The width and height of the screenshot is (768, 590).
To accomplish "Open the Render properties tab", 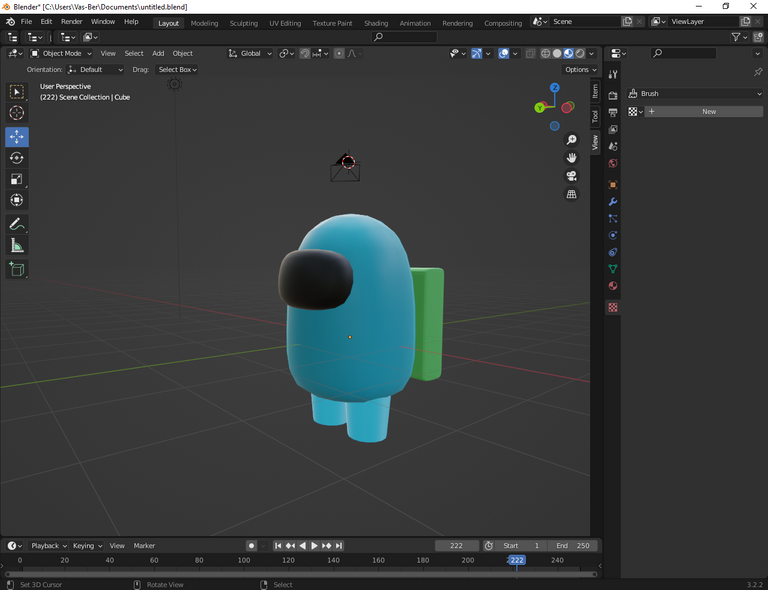I will coord(613,95).
